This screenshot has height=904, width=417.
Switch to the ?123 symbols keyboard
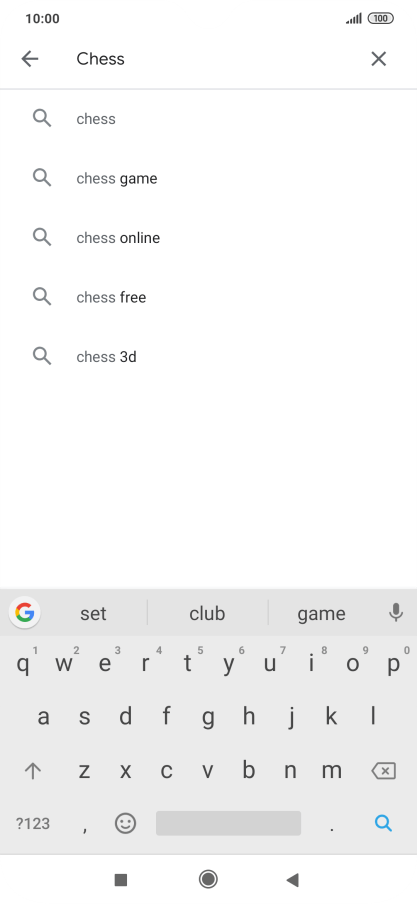[x=33, y=823]
